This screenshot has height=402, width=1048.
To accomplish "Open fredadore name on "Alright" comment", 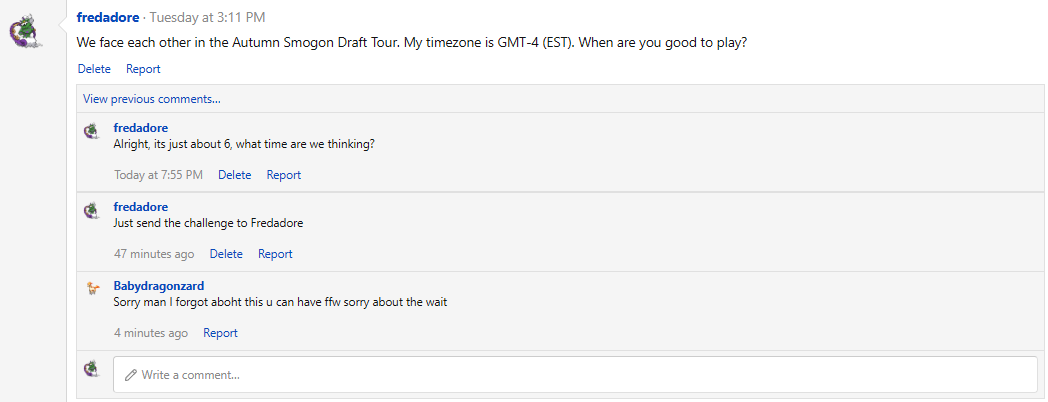I will tap(141, 127).
